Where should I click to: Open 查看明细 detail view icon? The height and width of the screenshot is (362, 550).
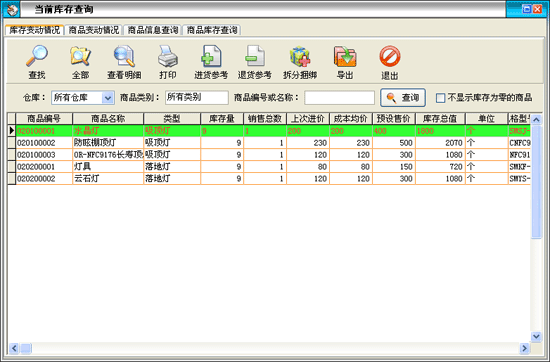click(124, 56)
